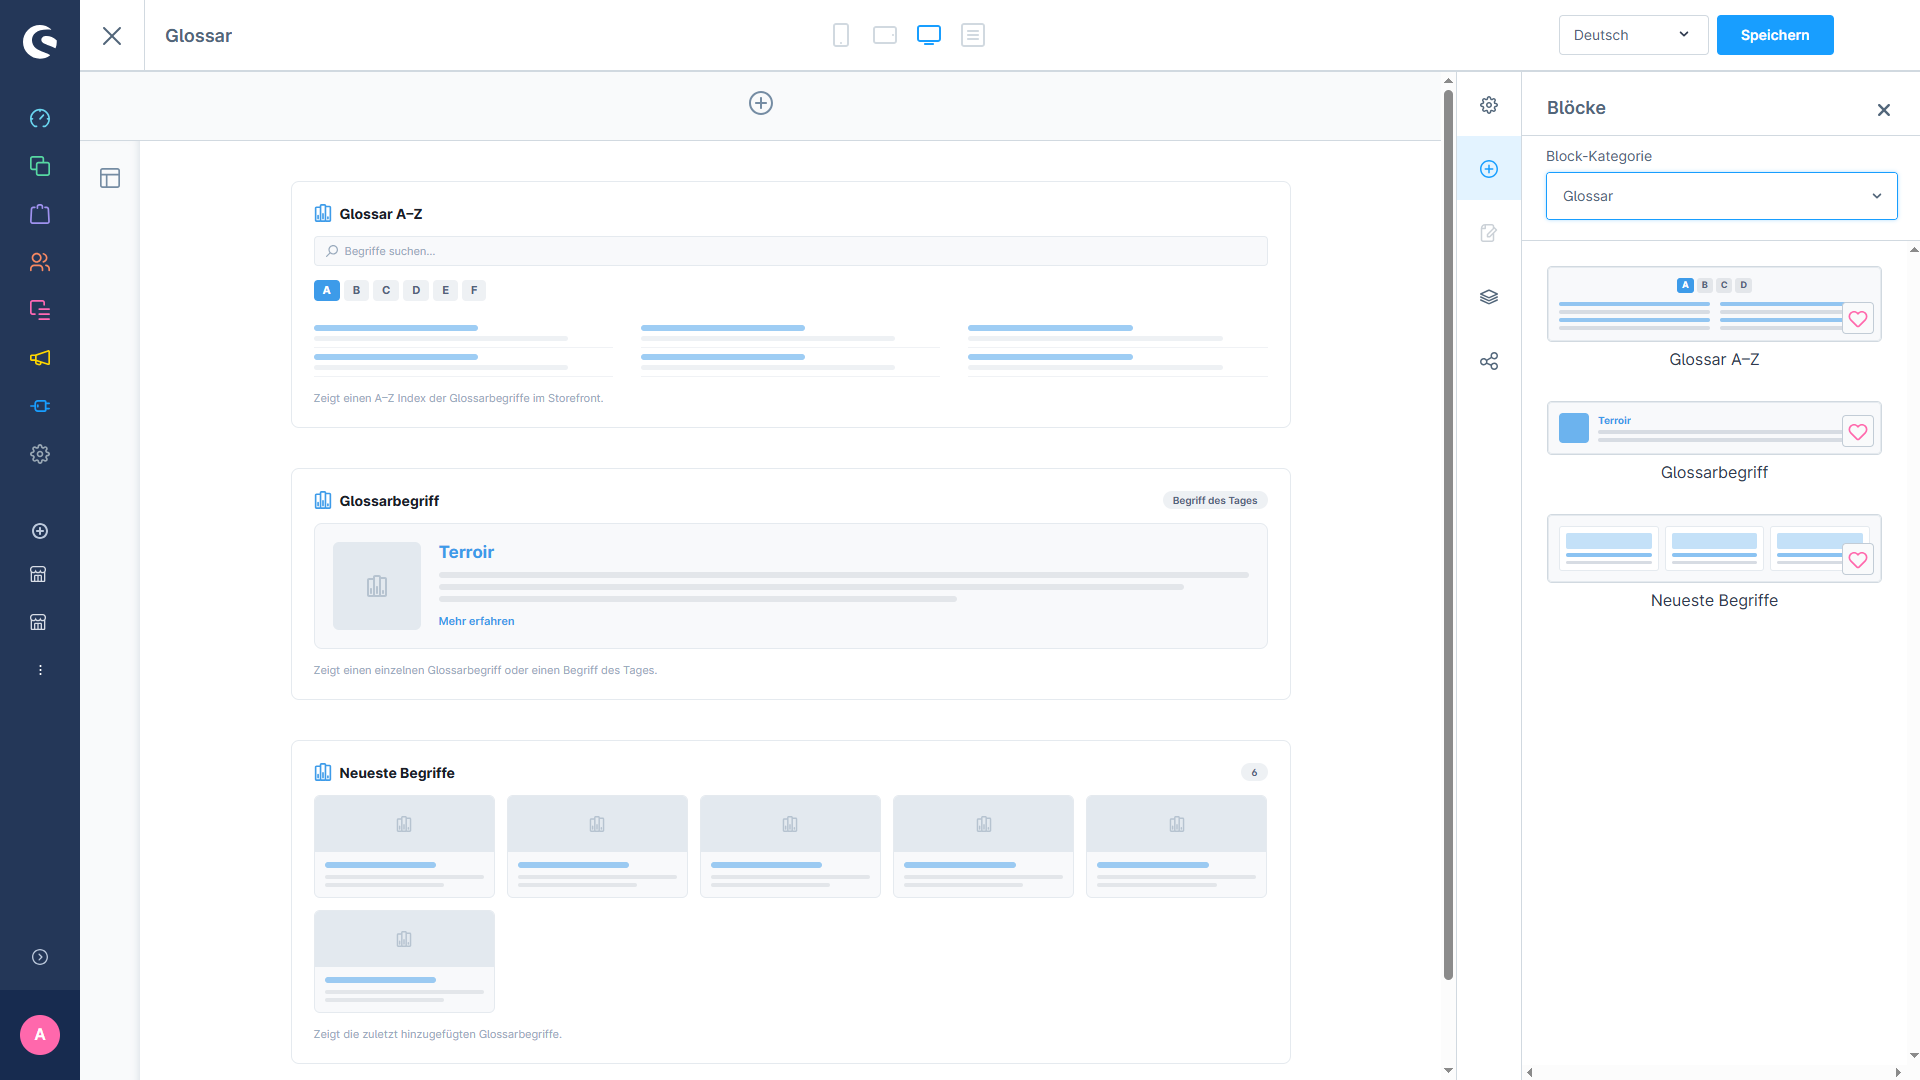
Task: Favorite the Glossarbegriff block
Action: [1858, 432]
